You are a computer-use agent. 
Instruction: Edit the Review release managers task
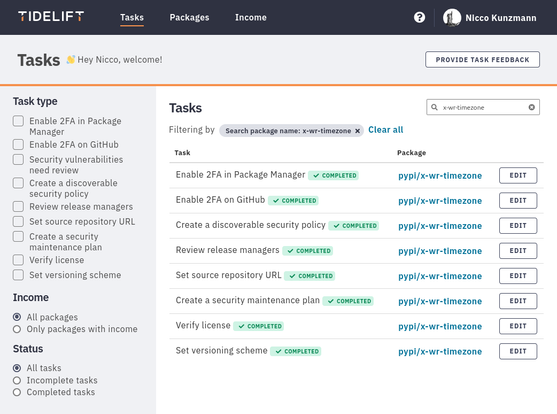518,251
